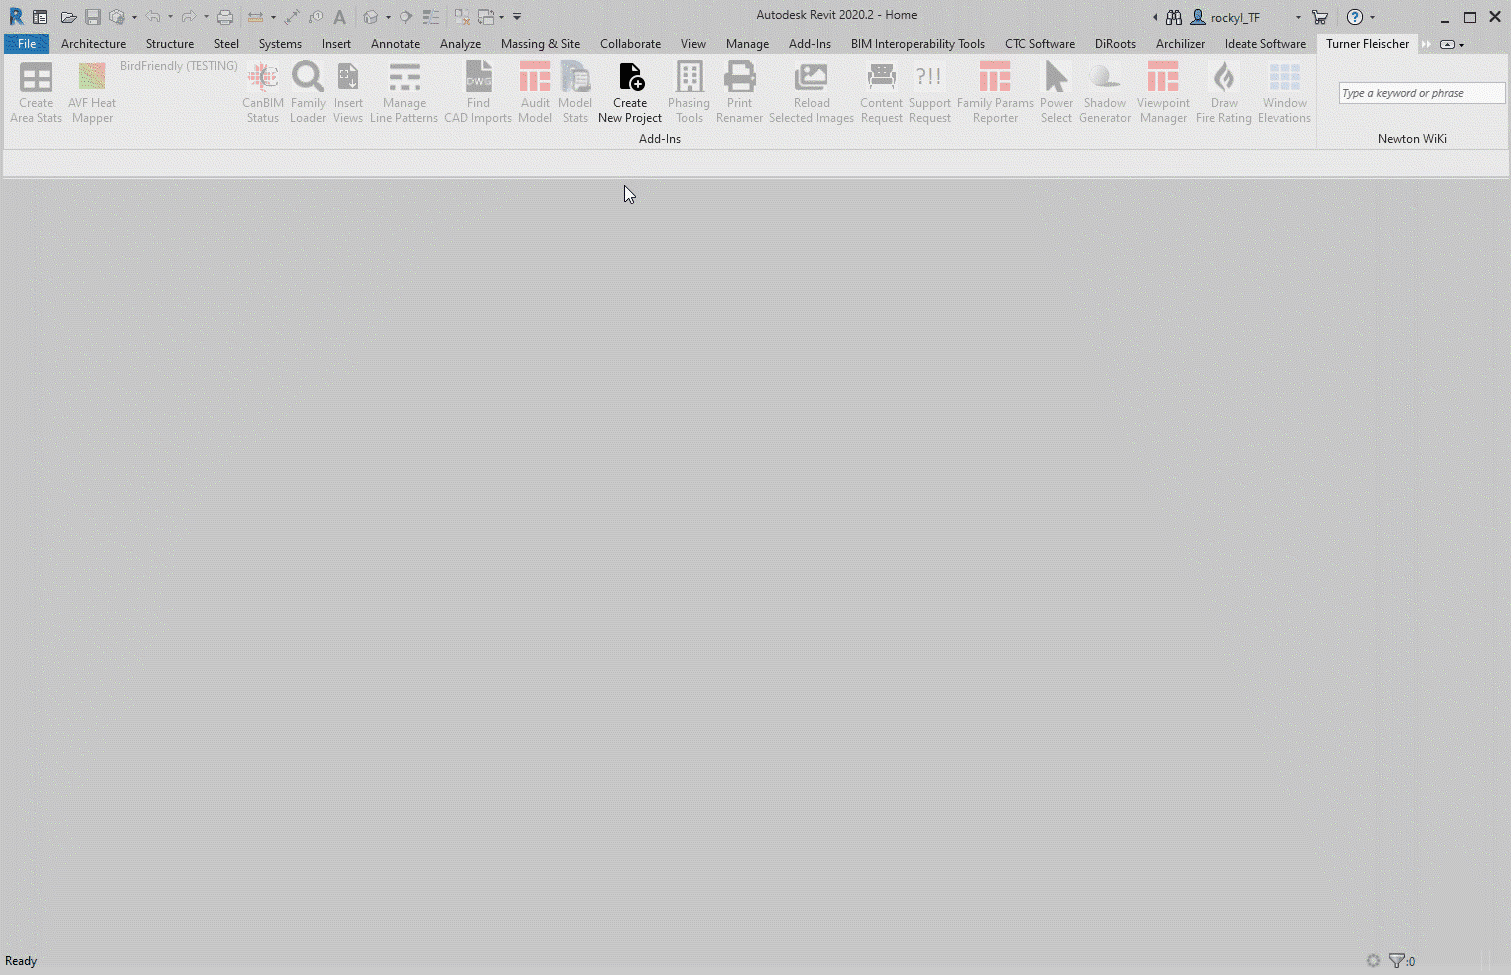
Task: Launch Print Renamer tool
Action: coord(740,93)
